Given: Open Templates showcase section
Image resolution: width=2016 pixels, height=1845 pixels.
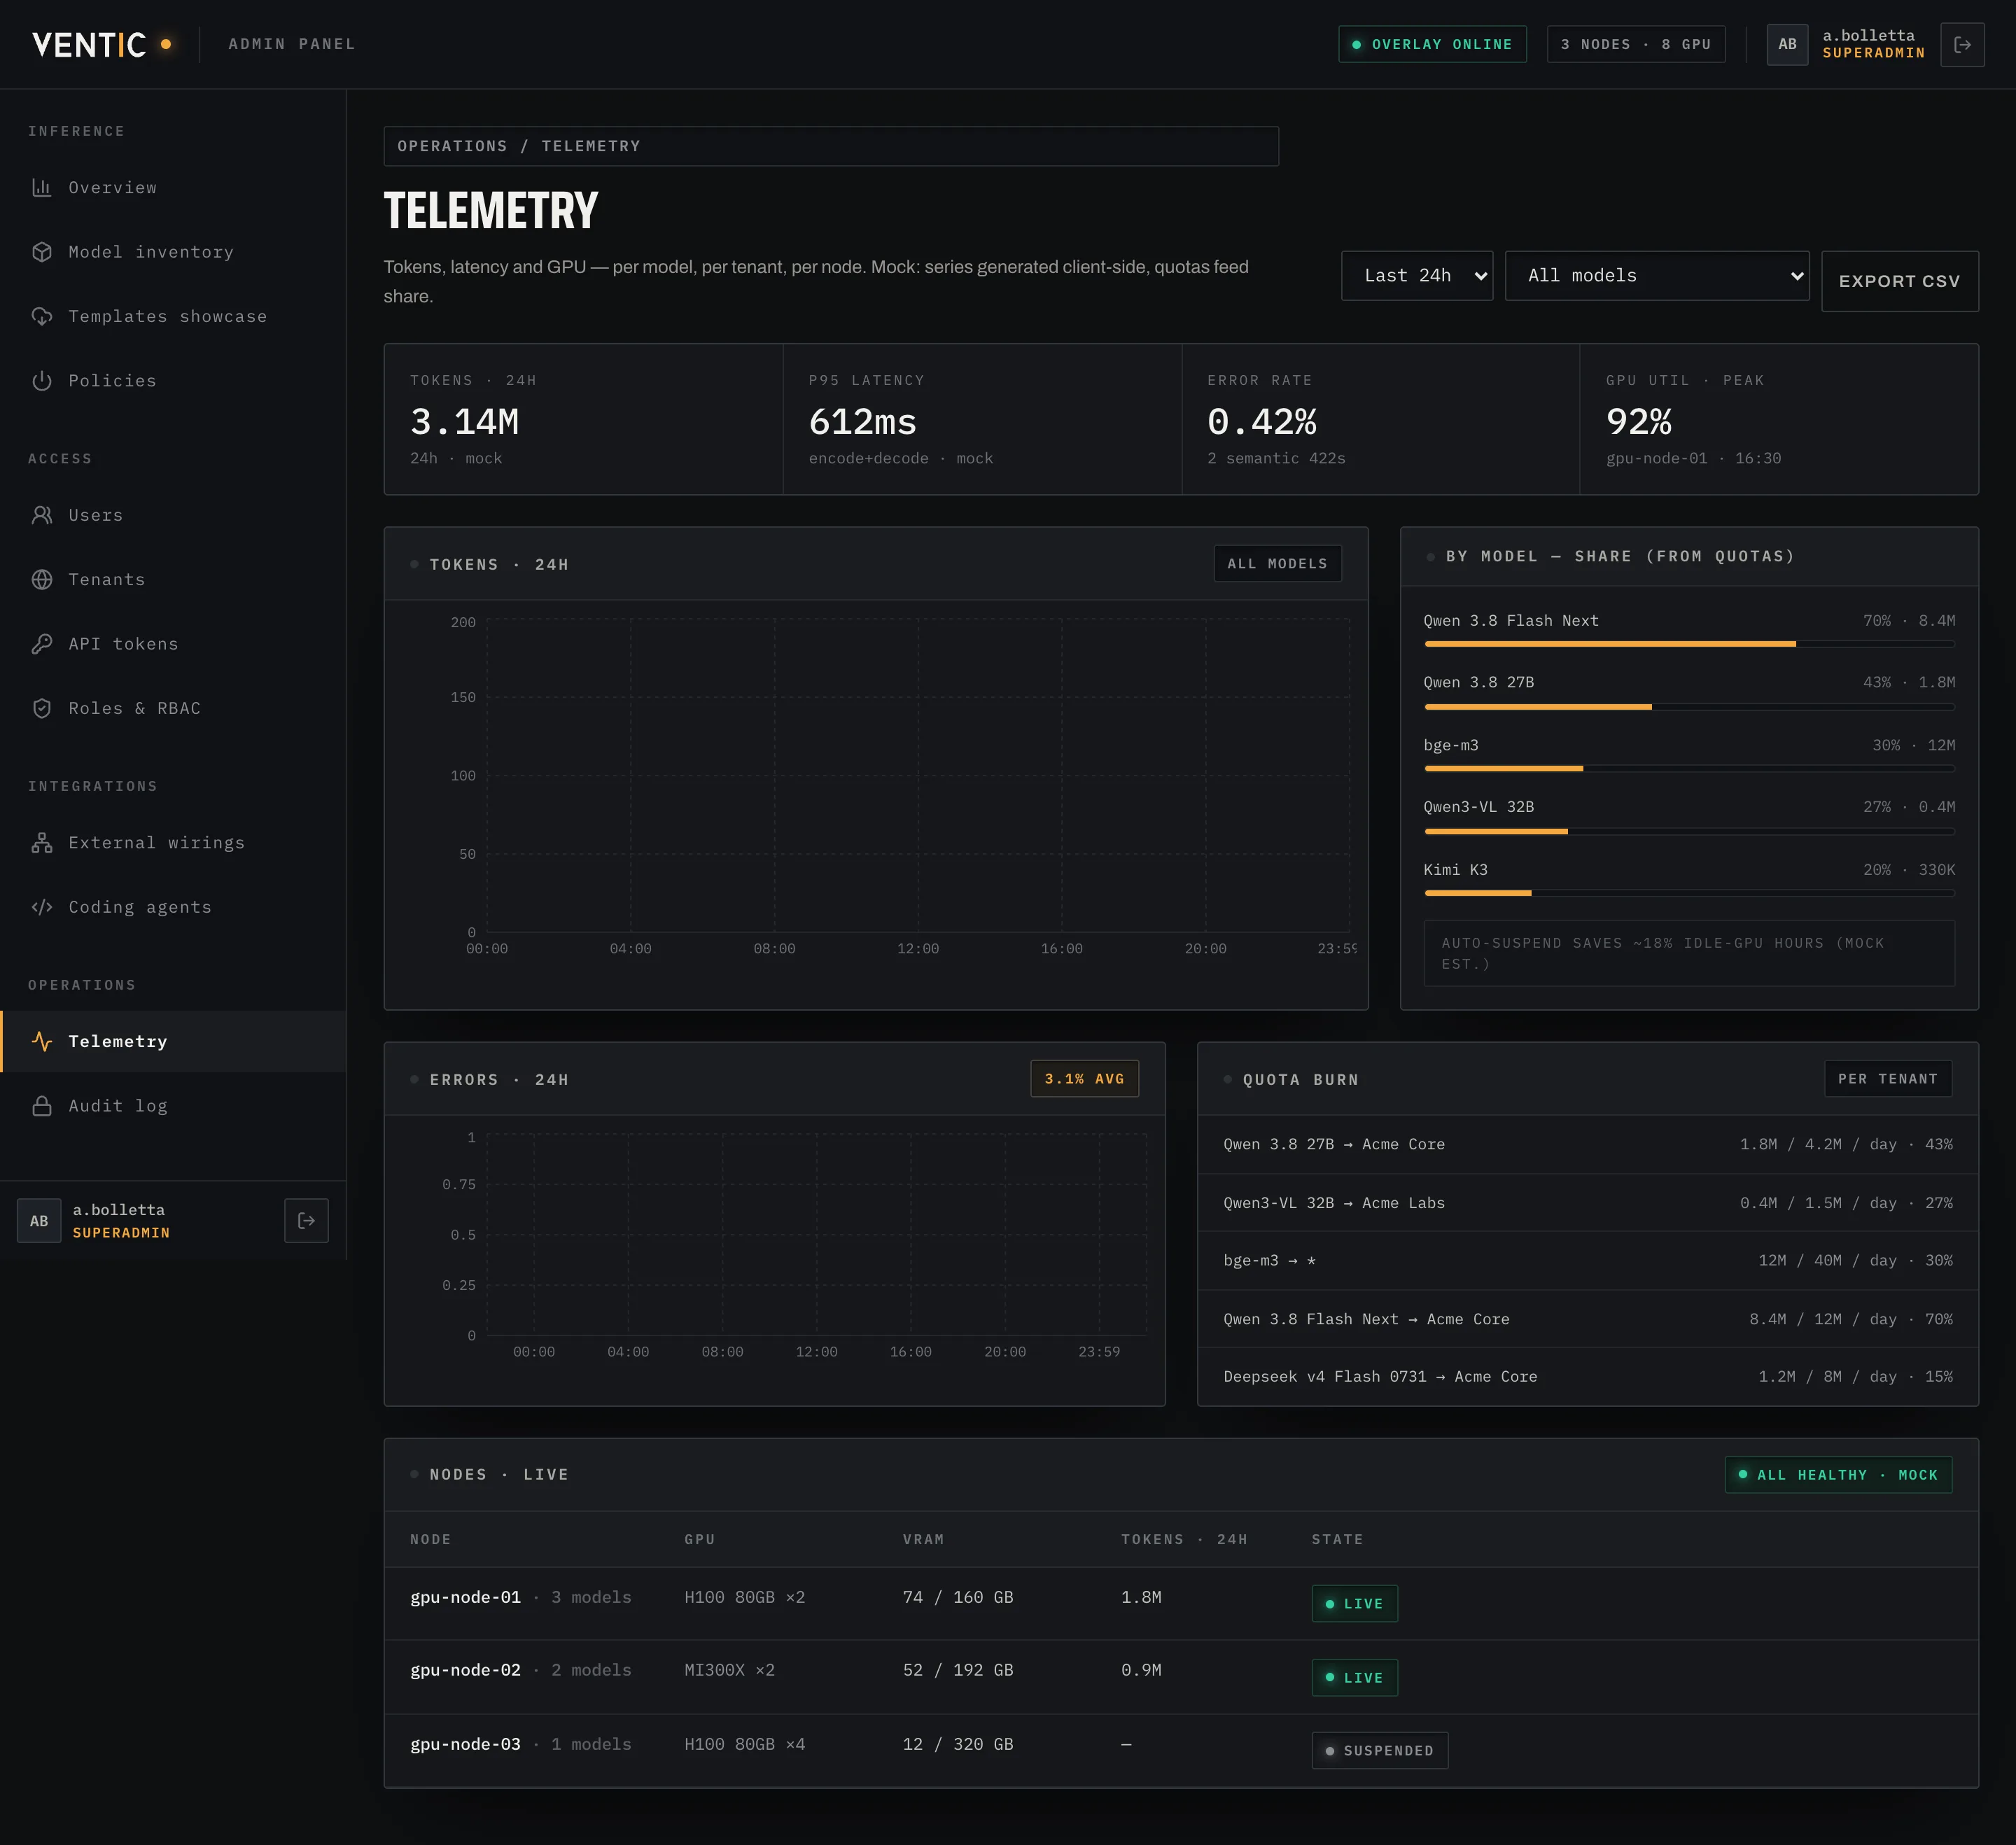Looking at the screenshot, I should point(173,316).
